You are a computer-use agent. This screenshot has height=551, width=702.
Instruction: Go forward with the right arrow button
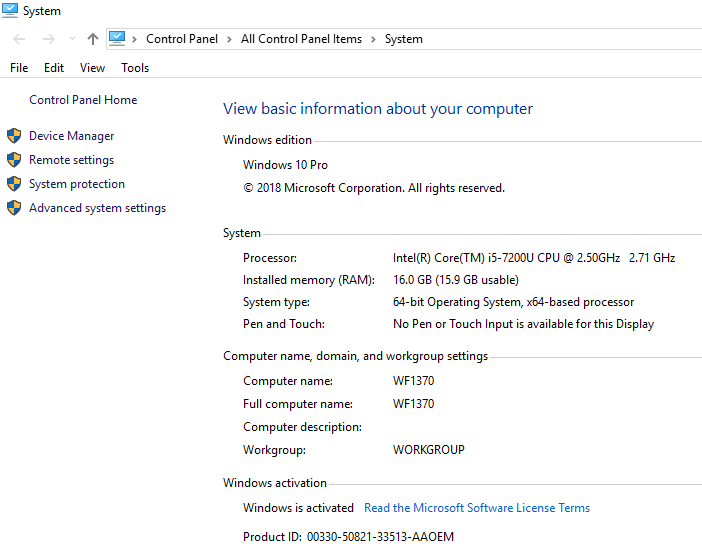click(x=48, y=39)
